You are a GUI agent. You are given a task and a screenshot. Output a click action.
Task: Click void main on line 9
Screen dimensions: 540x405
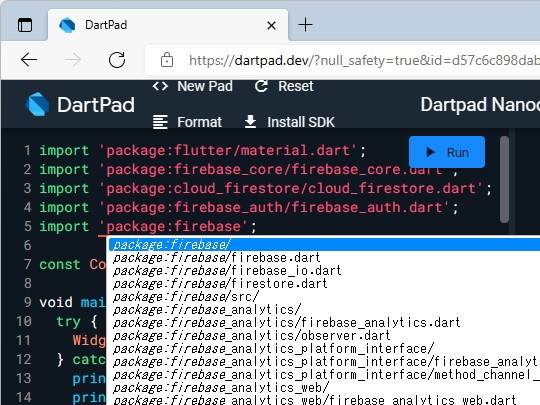coord(72,302)
